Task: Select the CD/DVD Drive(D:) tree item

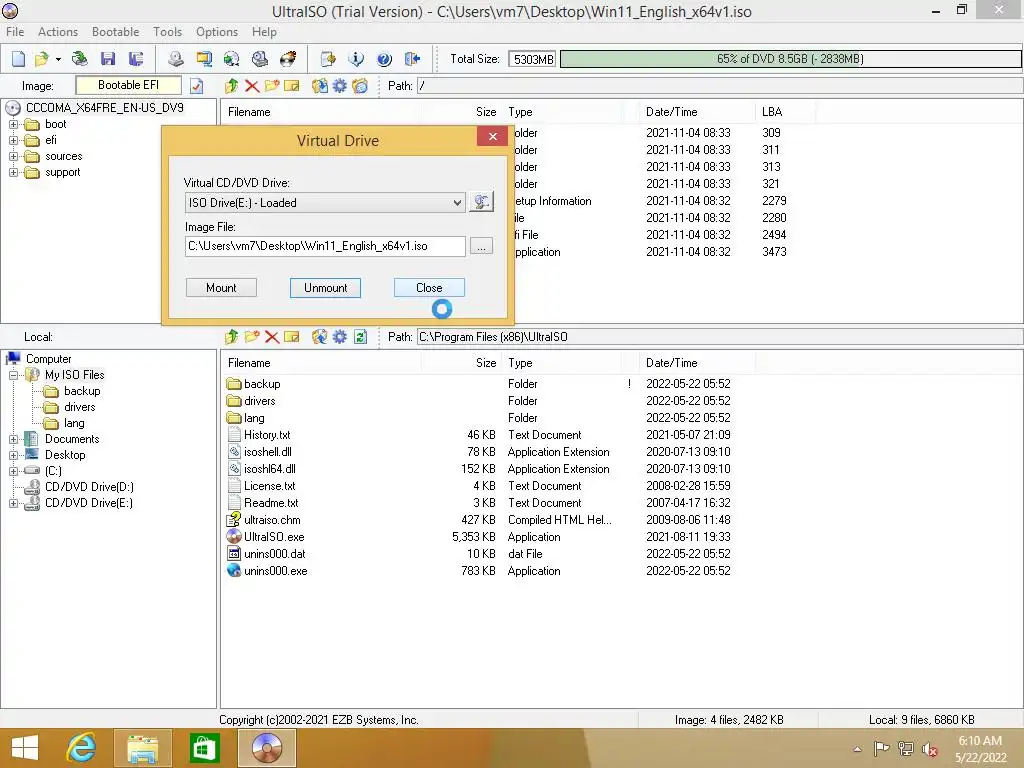Action: coord(89,487)
